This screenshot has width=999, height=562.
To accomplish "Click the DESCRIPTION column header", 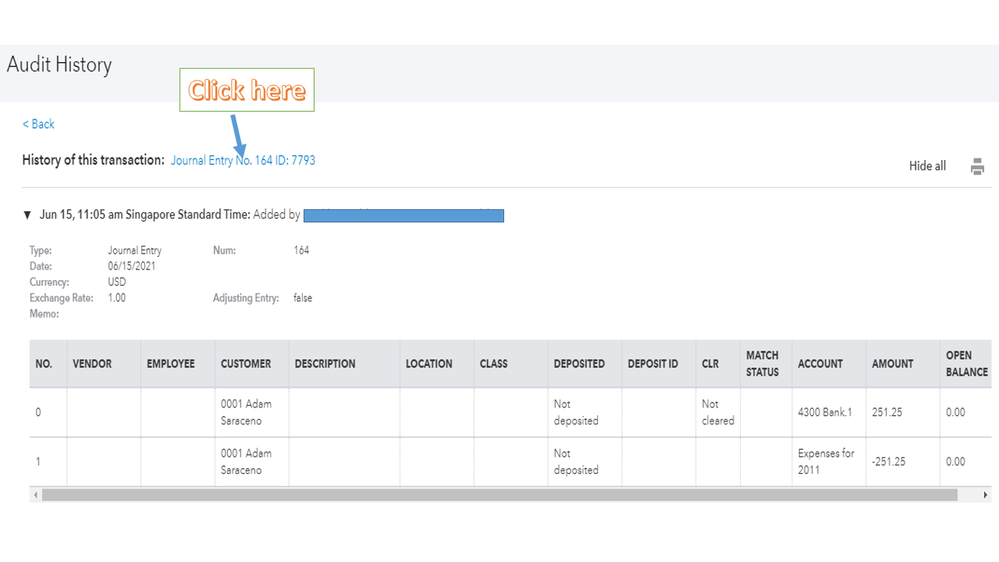I will (x=325, y=364).
